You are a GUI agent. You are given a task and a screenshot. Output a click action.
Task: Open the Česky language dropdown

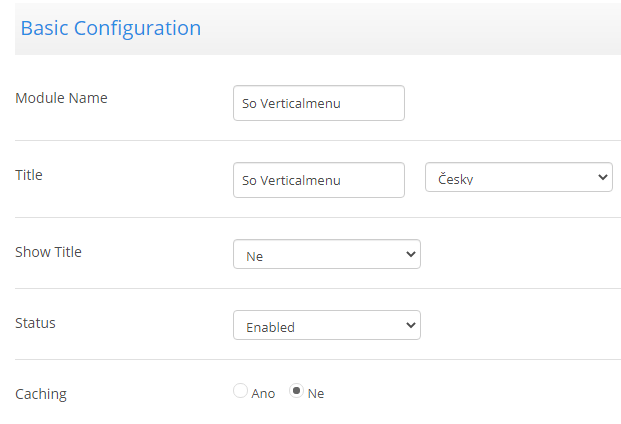click(x=519, y=177)
